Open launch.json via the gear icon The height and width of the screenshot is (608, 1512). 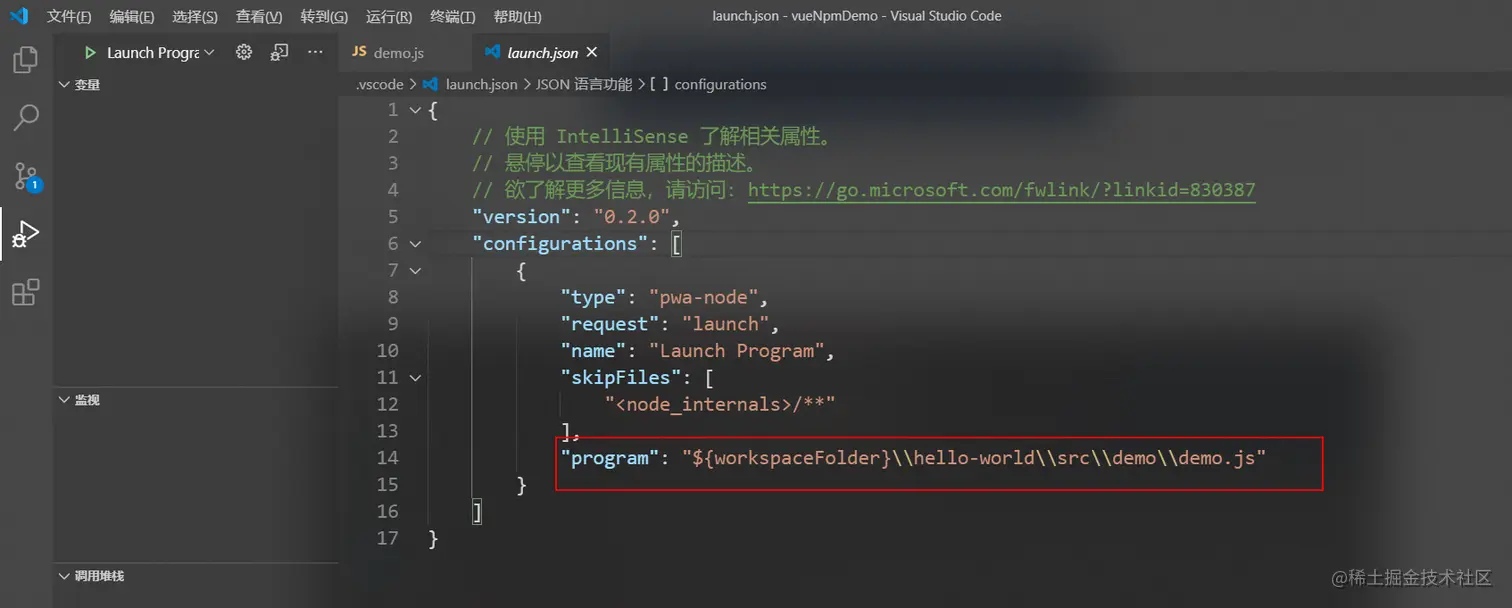[244, 52]
